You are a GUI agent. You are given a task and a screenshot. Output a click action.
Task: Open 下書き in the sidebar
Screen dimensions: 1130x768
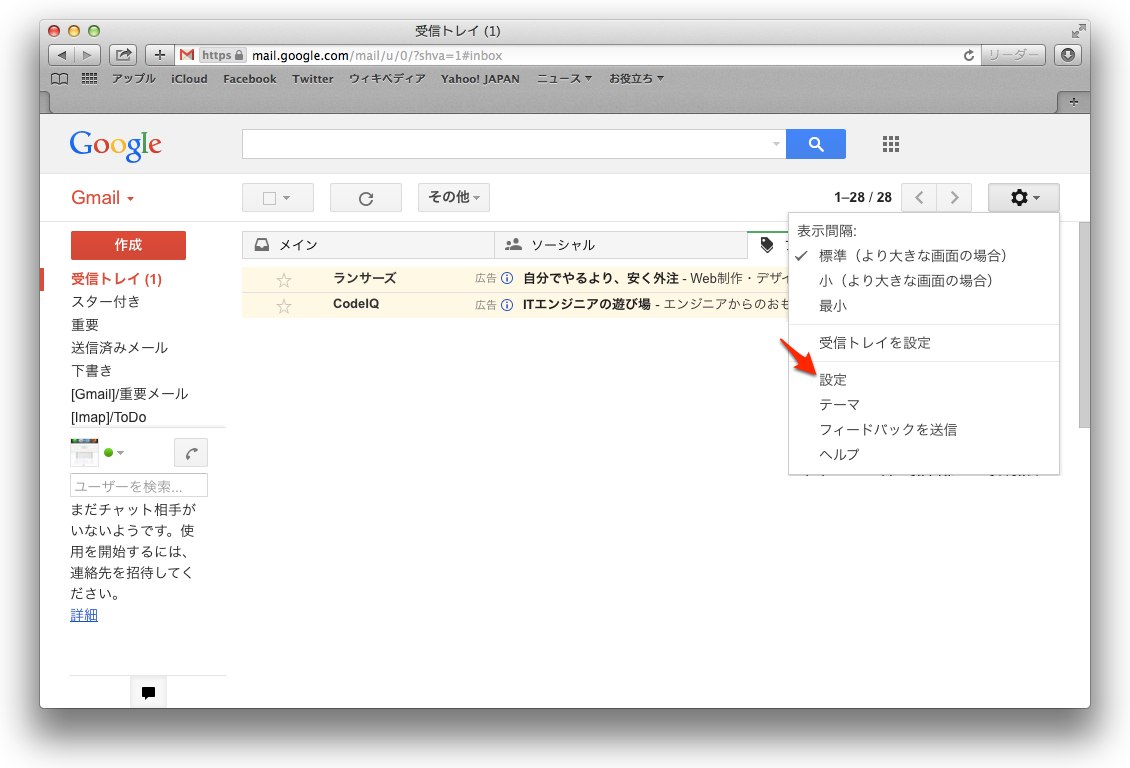[x=92, y=371]
